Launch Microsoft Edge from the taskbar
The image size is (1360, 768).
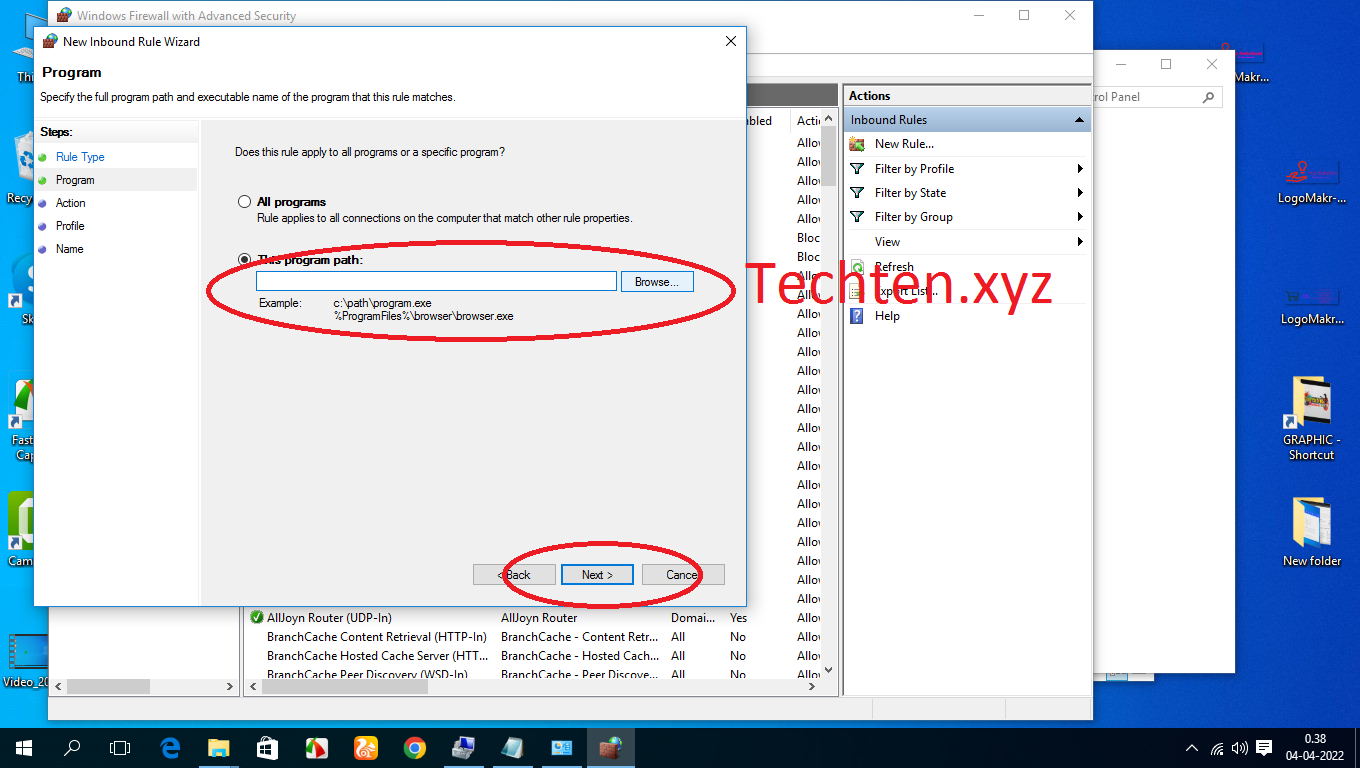coord(170,748)
